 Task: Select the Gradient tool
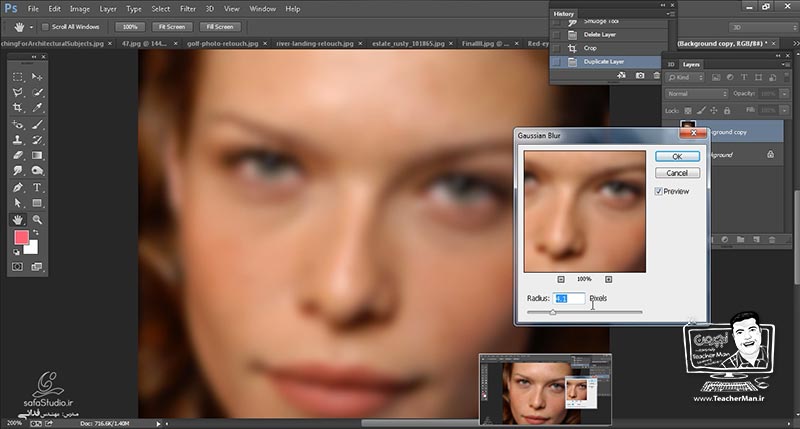point(37,155)
